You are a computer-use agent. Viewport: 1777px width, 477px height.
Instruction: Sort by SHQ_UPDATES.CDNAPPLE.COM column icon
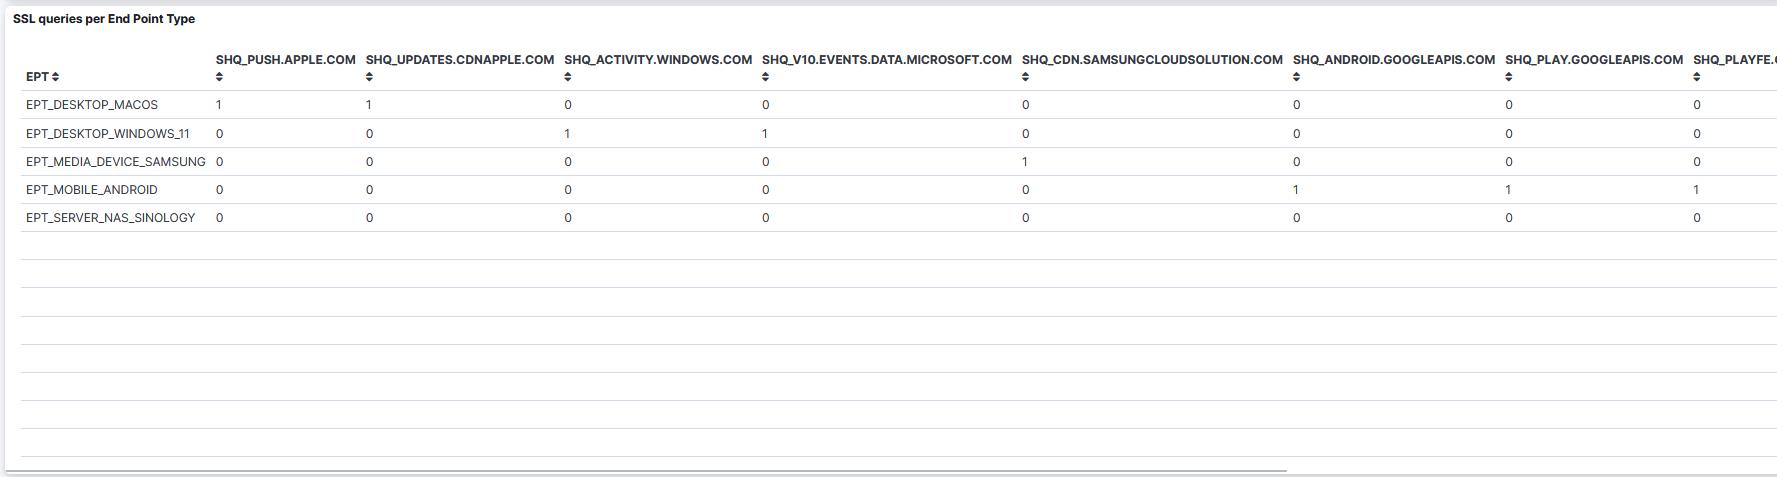[x=369, y=77]
